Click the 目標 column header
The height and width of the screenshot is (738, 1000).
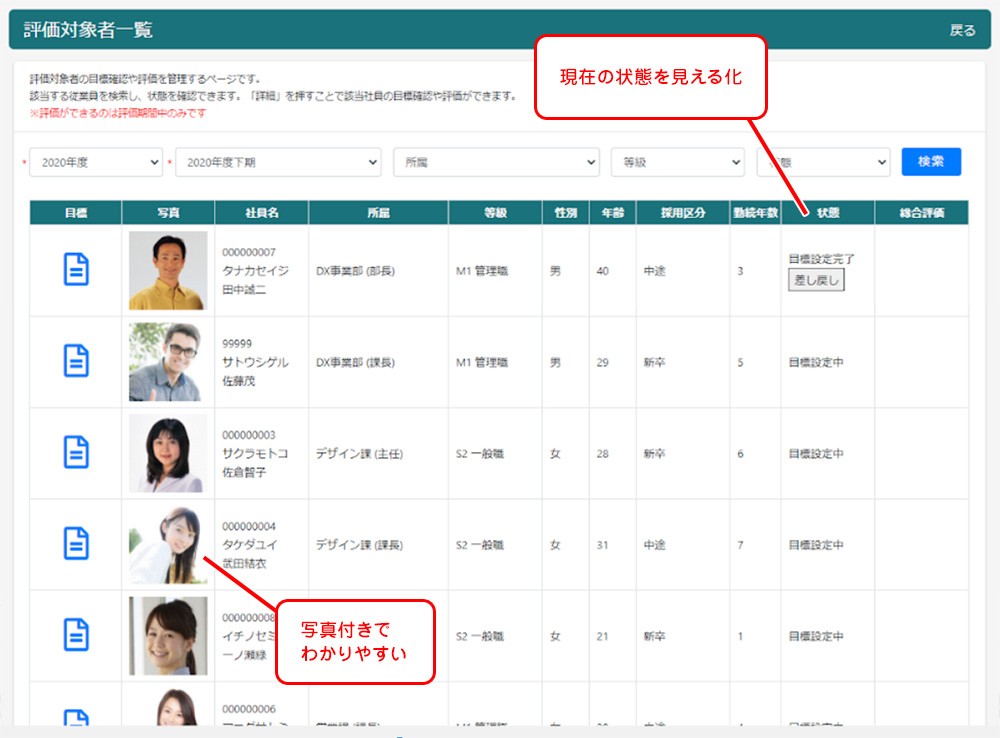click(x=76, y=213)
